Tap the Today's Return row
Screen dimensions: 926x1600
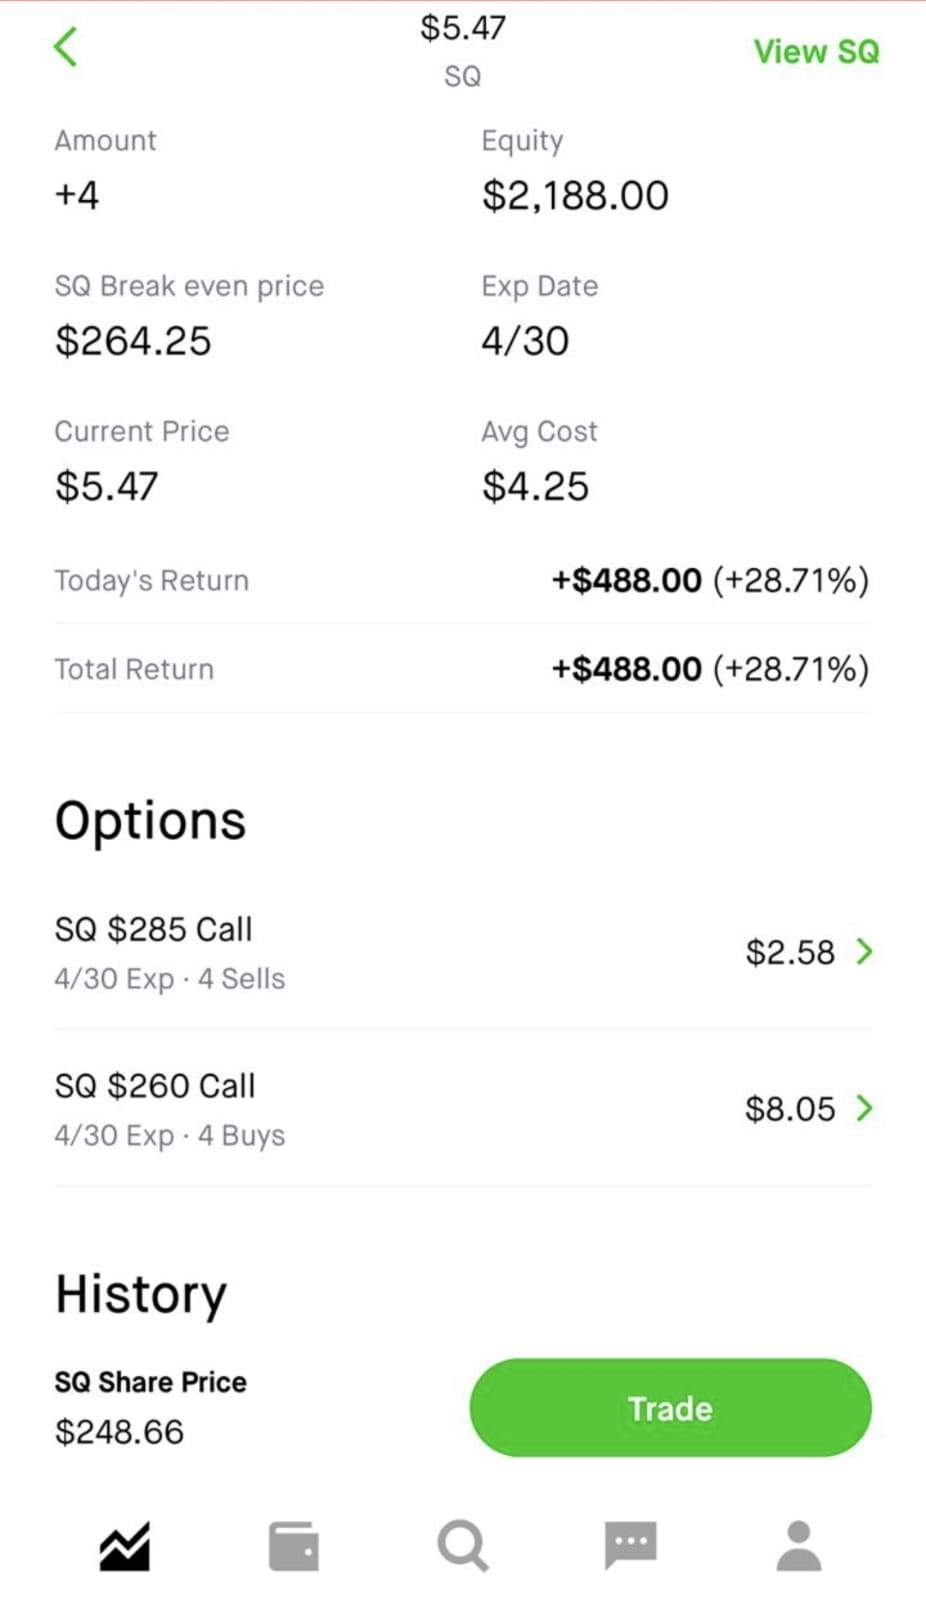click(462, 580)
